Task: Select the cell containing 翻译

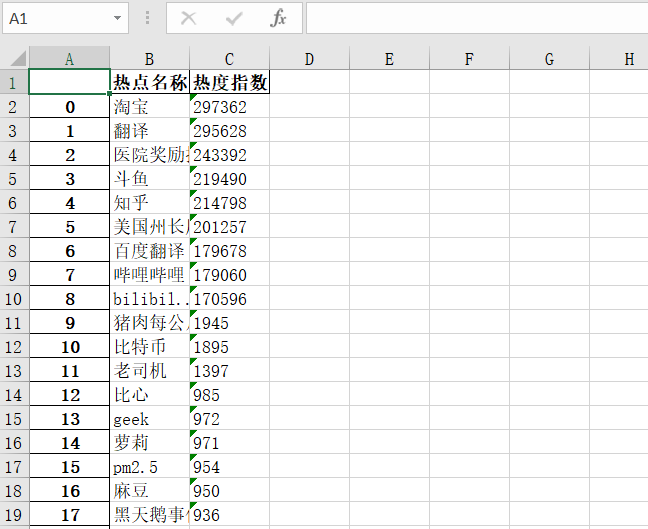Action: click(x=150, y=130)
